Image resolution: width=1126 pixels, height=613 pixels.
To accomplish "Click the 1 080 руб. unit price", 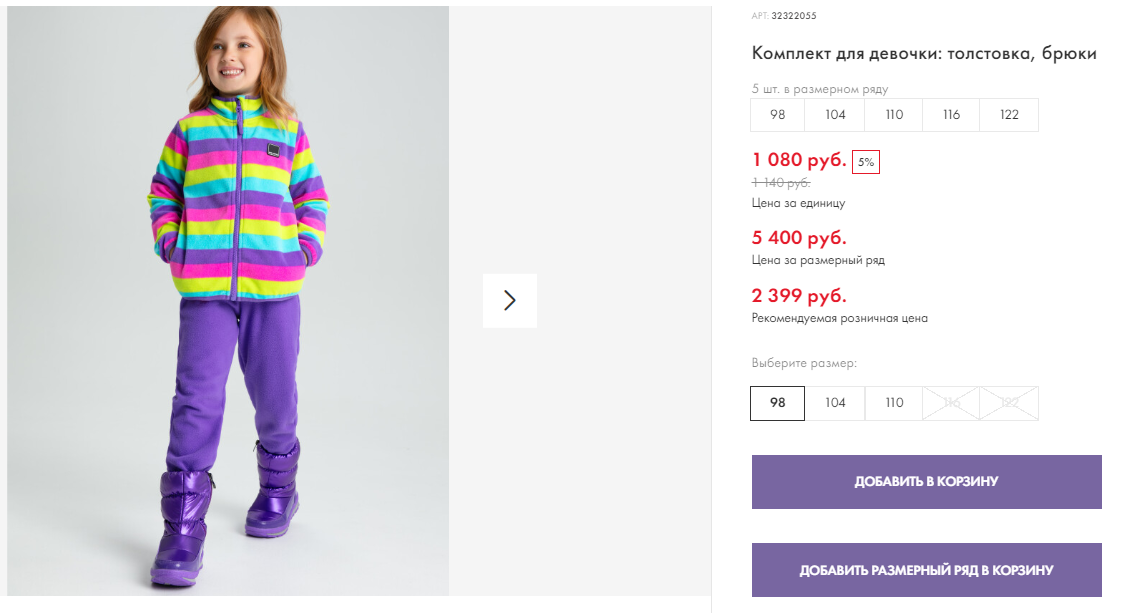I will pyautogui.click(x=799, y=160).
